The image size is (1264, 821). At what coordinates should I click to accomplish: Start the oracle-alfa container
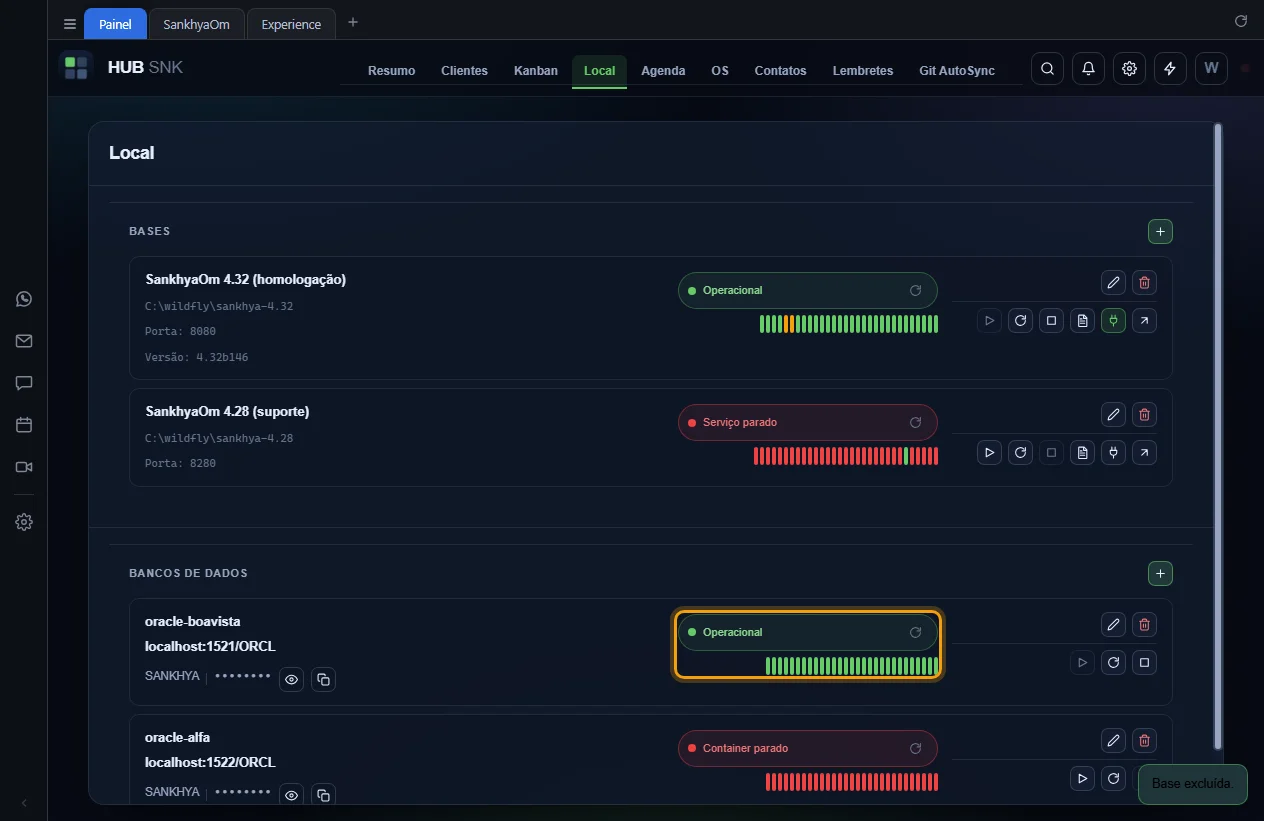(1082, 778)
